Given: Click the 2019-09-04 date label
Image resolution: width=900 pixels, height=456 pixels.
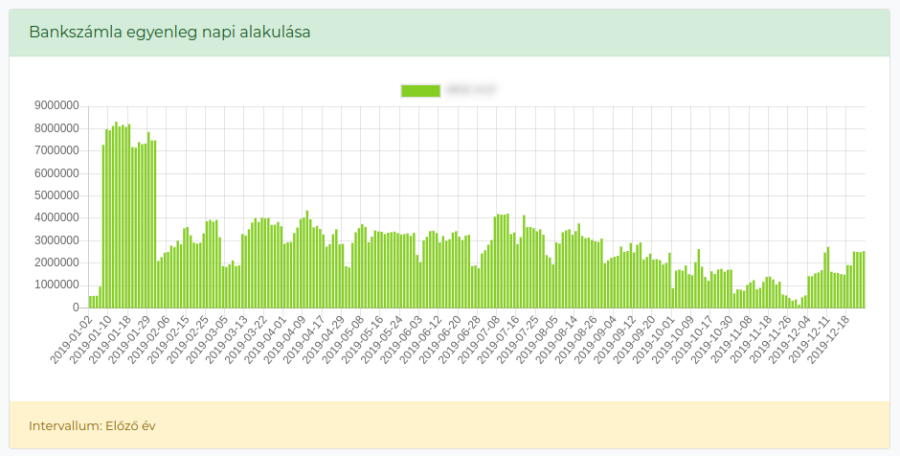Looking at the screenshot, I should (x=595, y=339).
